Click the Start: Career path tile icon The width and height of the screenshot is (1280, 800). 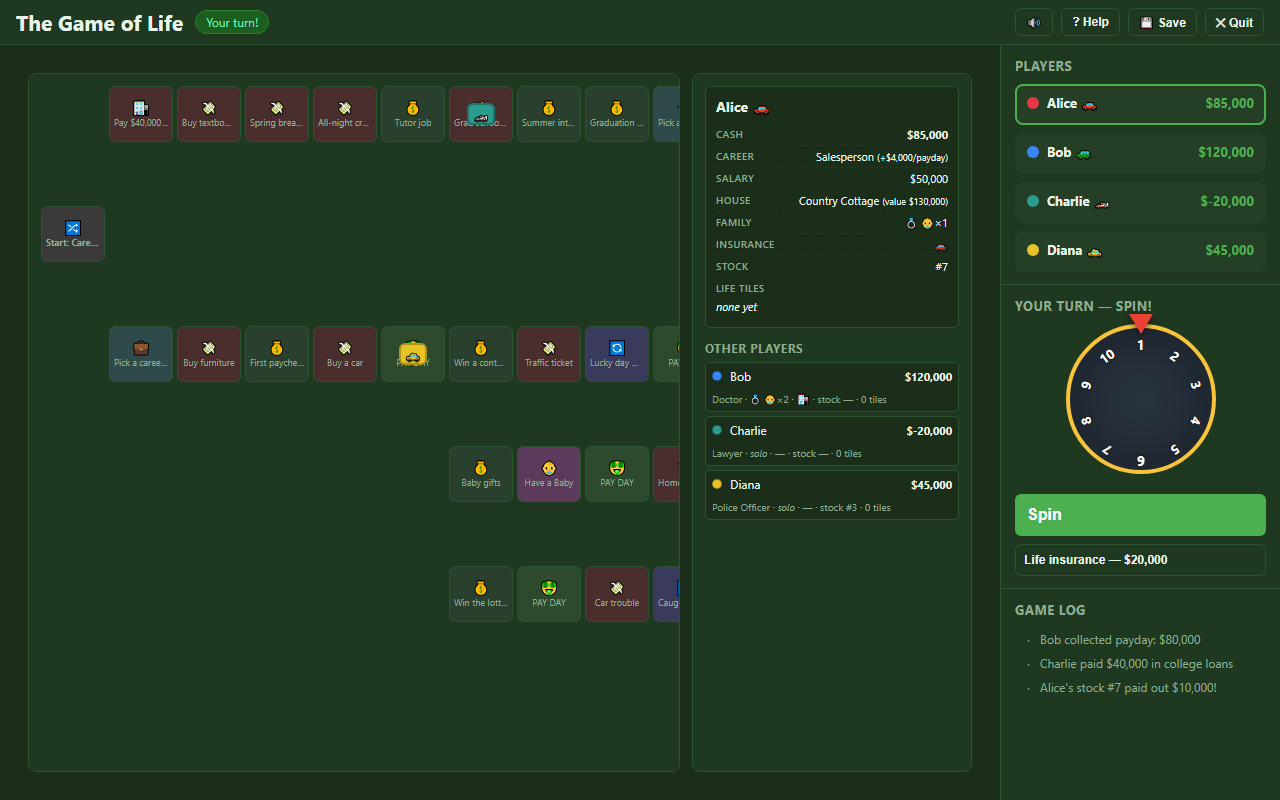pos(73,228)
